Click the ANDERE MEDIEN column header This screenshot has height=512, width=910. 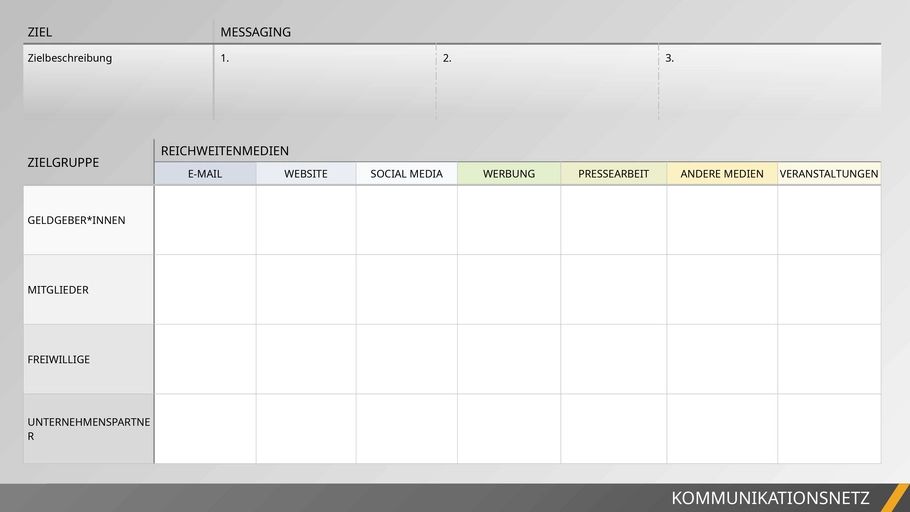tap(722, 174)
